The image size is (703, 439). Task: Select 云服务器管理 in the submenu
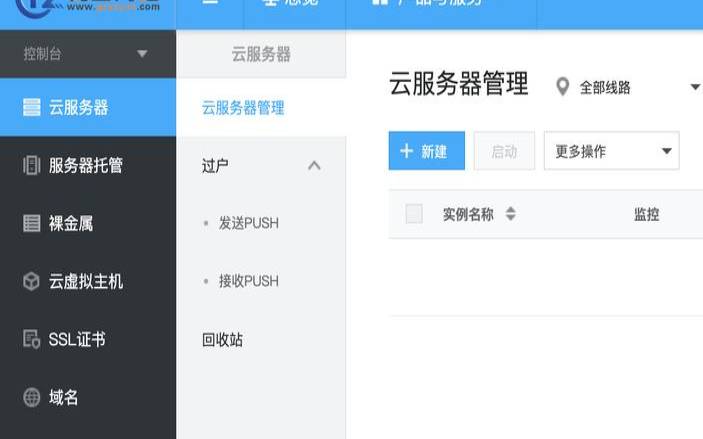243,108
